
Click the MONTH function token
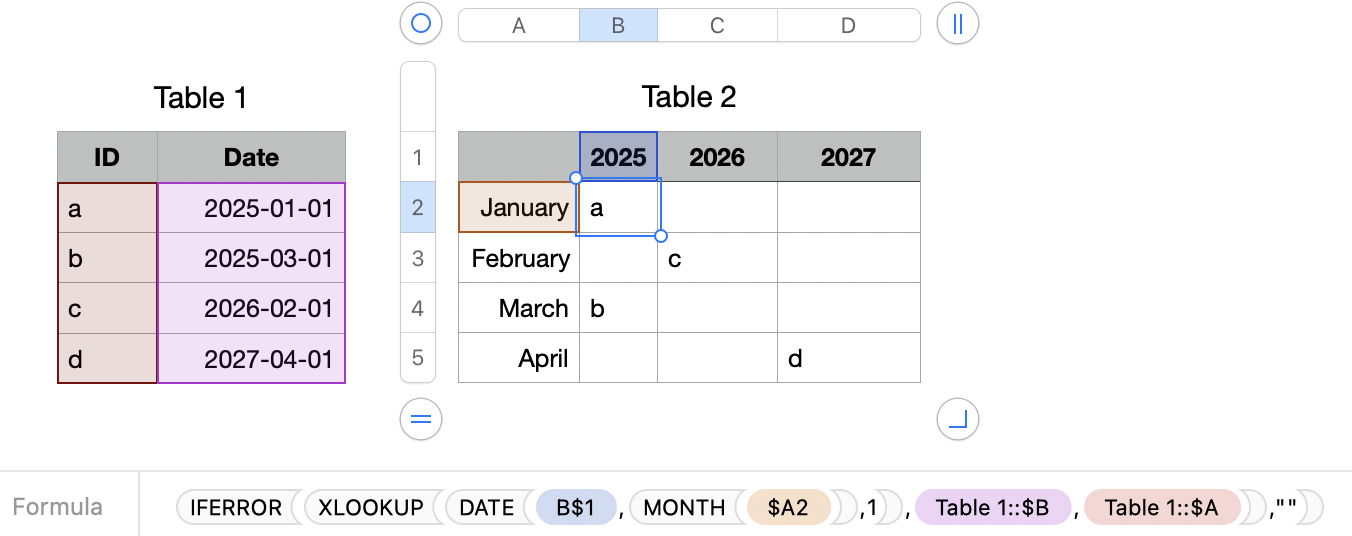coord(684,507)
